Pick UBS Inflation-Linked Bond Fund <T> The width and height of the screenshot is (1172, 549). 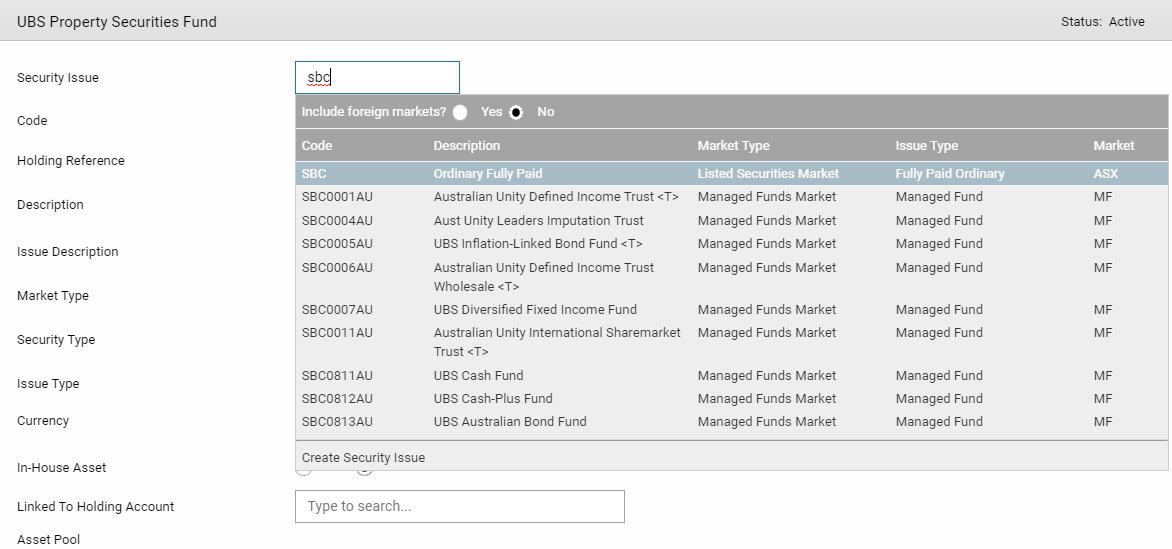(538, 244)
